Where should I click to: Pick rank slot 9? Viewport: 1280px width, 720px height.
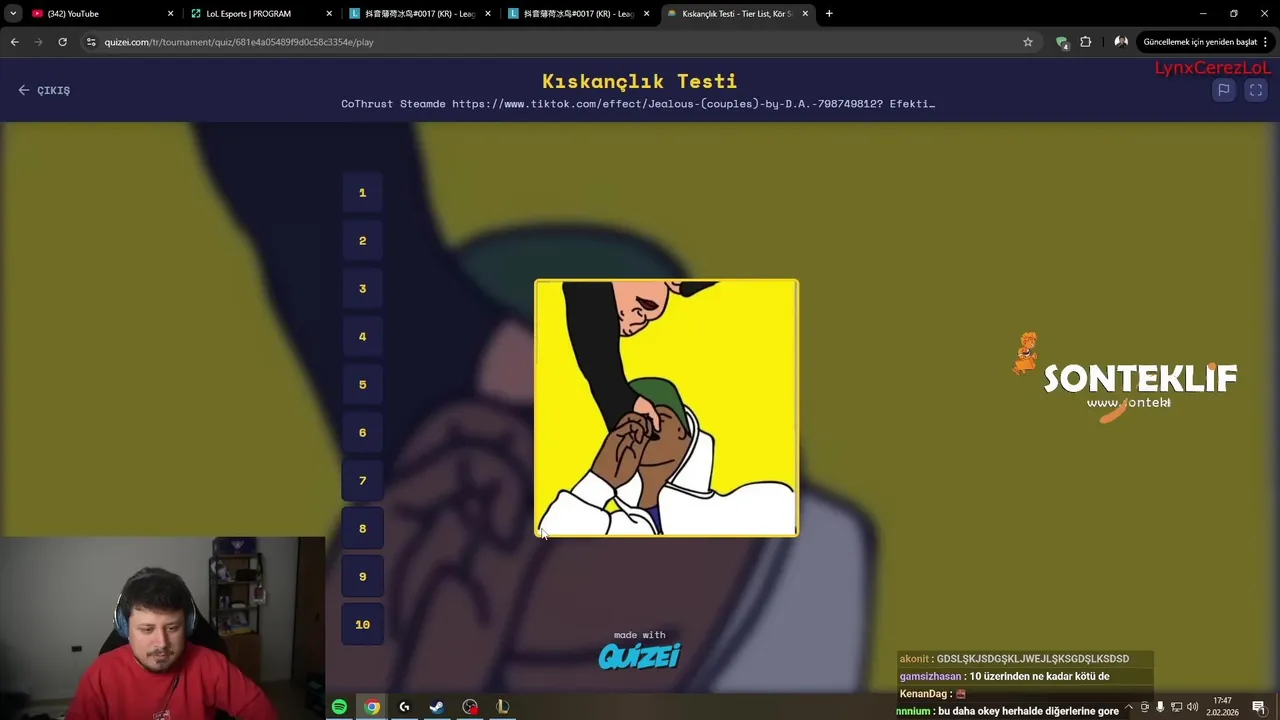tap(362, 577)
